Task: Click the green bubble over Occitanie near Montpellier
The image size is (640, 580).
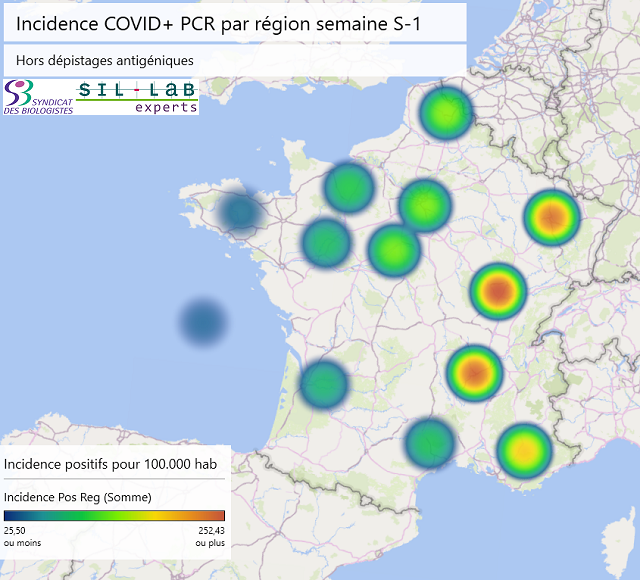Action: 430,442
